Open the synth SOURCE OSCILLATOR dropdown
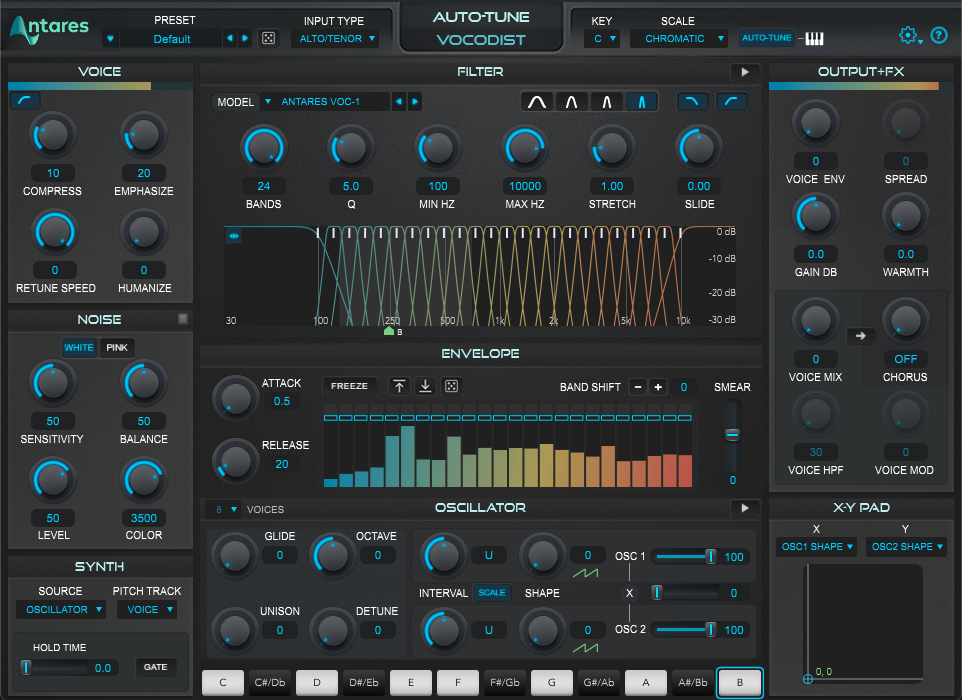 point(61,609)
